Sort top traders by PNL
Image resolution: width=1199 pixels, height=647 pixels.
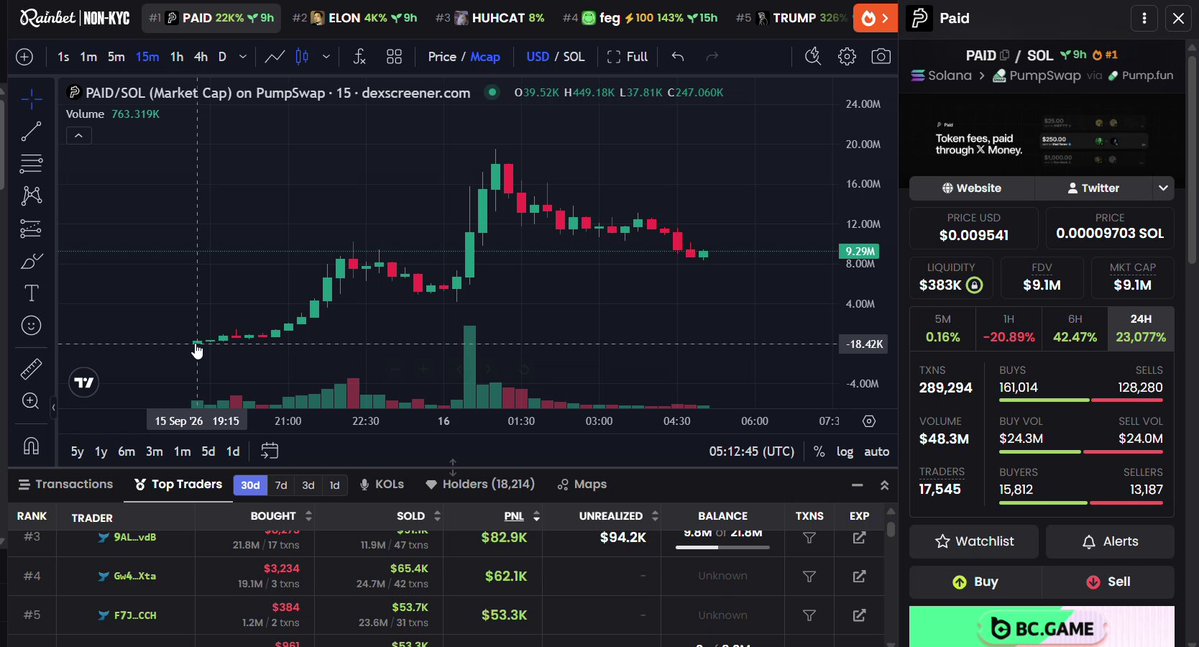(520, 516)
